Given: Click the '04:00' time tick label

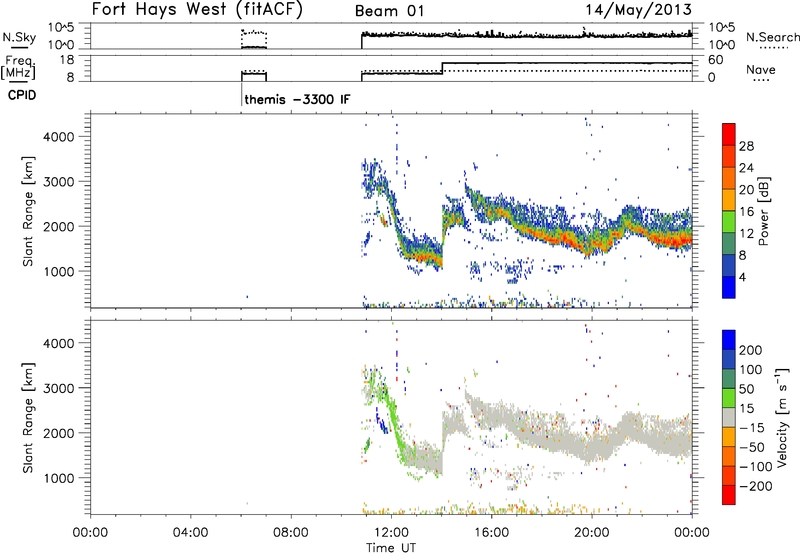Looking at the screenshot, I should pyautogui.click(x=190, y=533).
